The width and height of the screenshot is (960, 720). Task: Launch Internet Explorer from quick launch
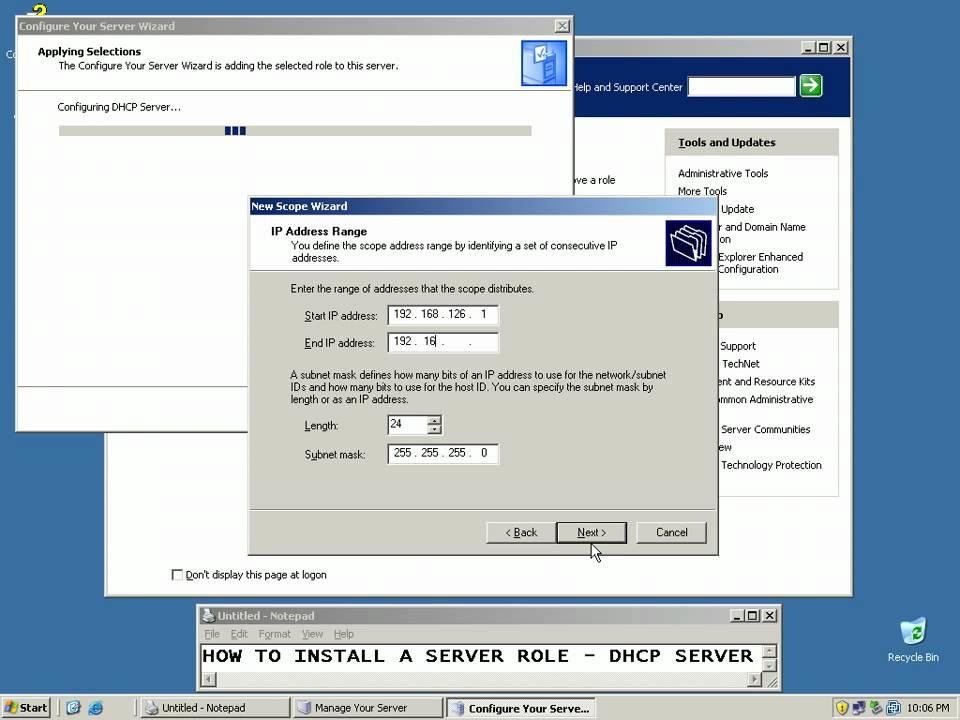coord(96,708)
